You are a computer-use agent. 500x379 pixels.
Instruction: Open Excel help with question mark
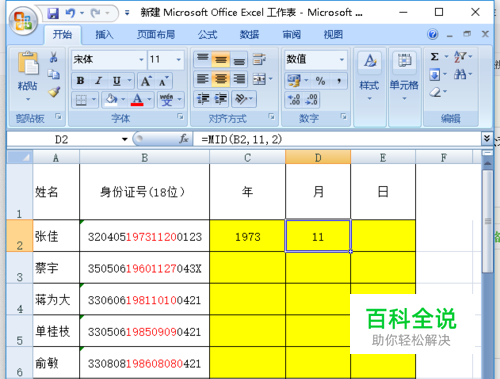pos(433,34)
